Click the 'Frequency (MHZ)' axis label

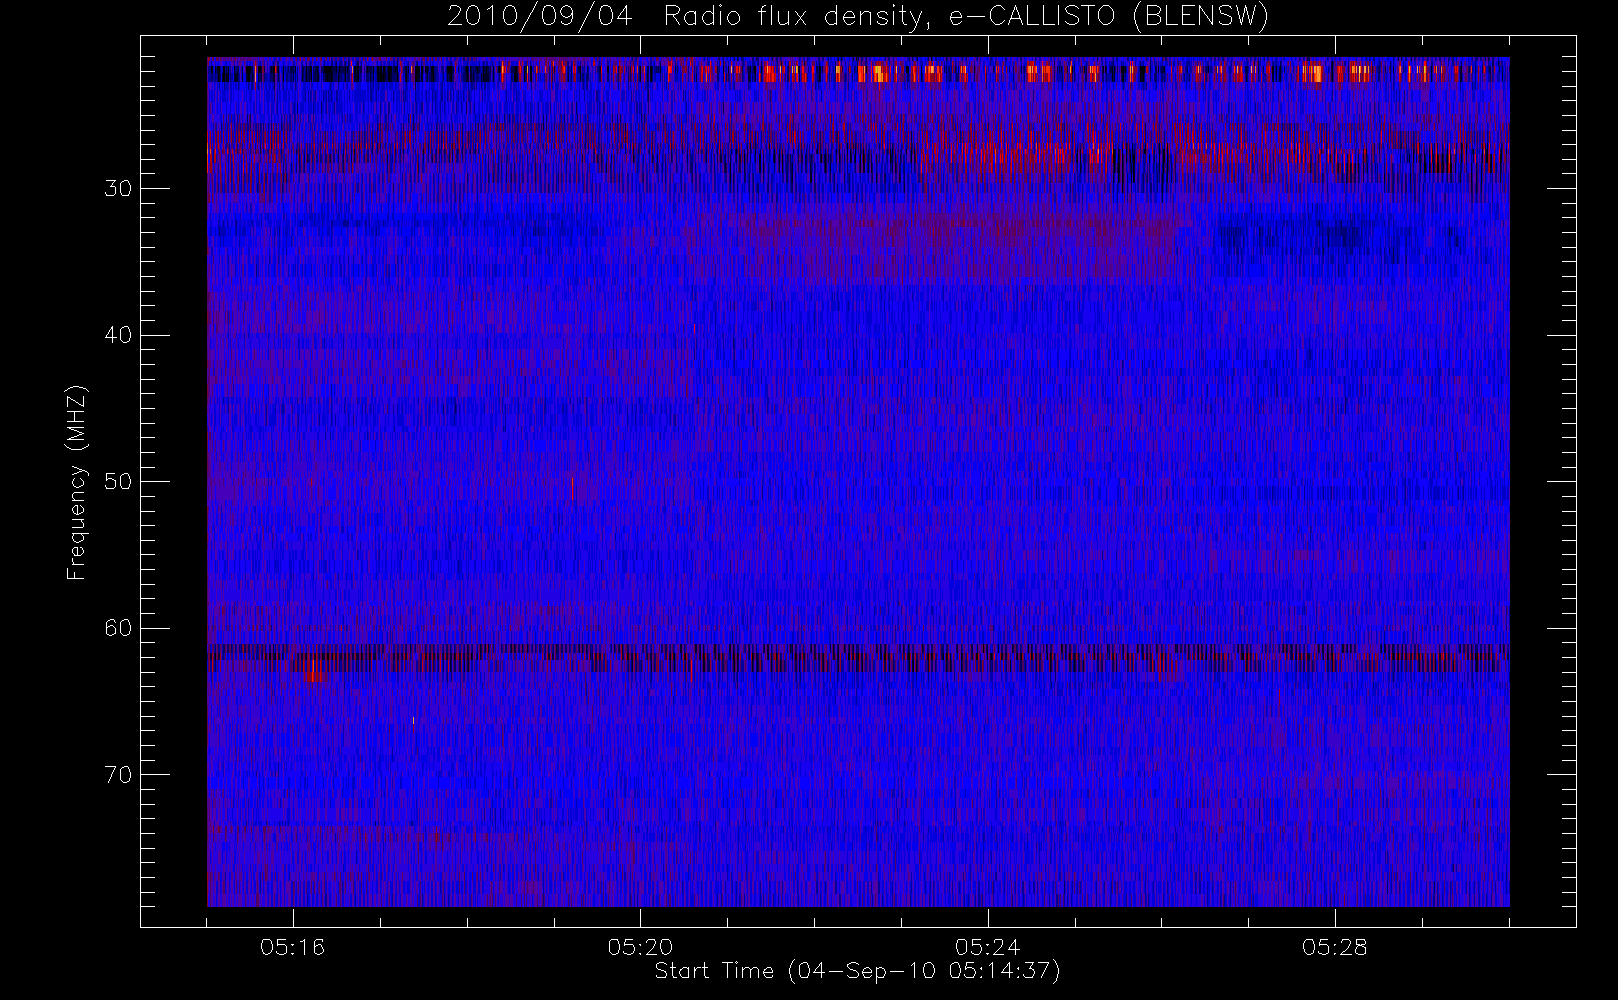[x=76, y=482]
